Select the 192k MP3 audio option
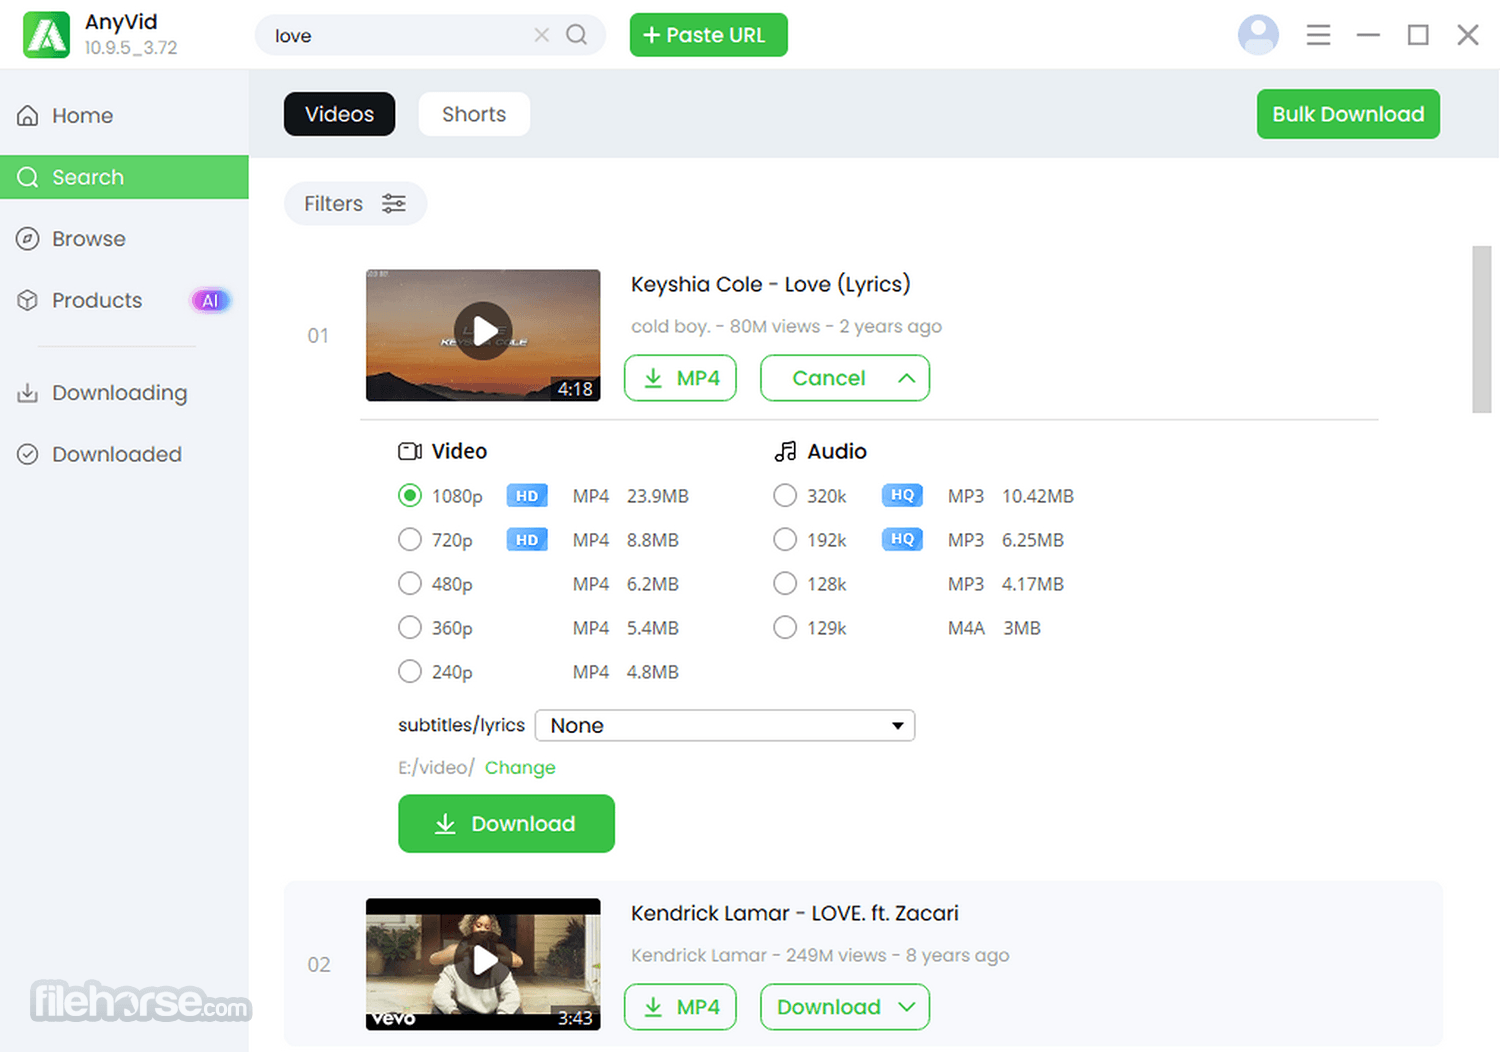Image resolution: width=1500 pixels, height=1052 pixels. pyautogui.click(x=785, y=540)
